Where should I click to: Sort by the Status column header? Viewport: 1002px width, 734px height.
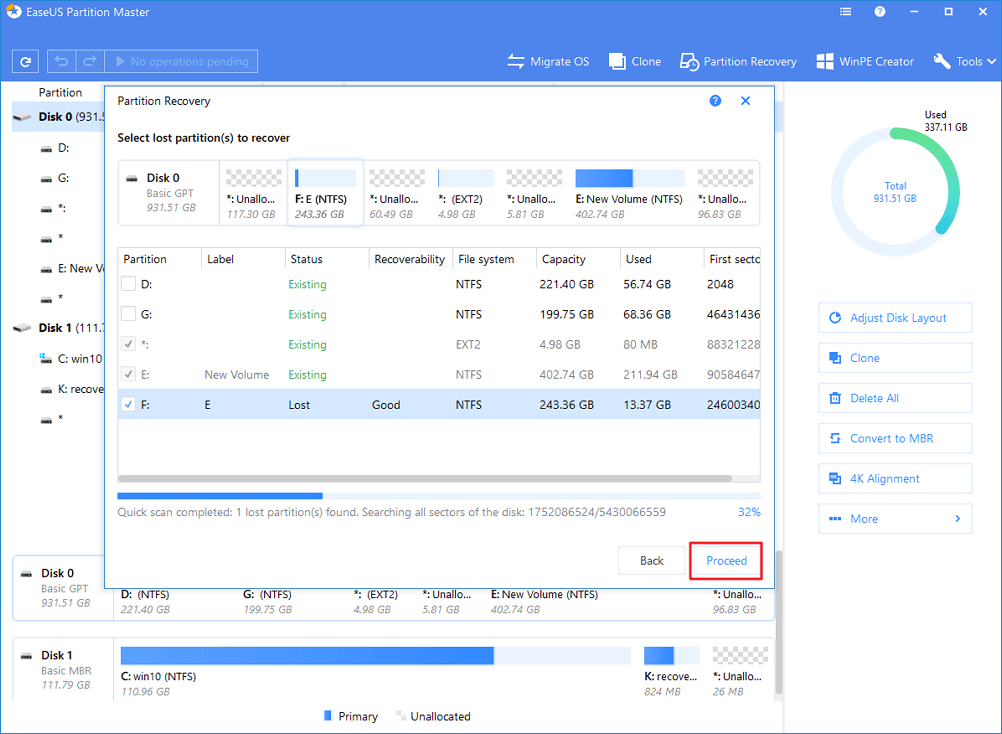tap(326, 259)
